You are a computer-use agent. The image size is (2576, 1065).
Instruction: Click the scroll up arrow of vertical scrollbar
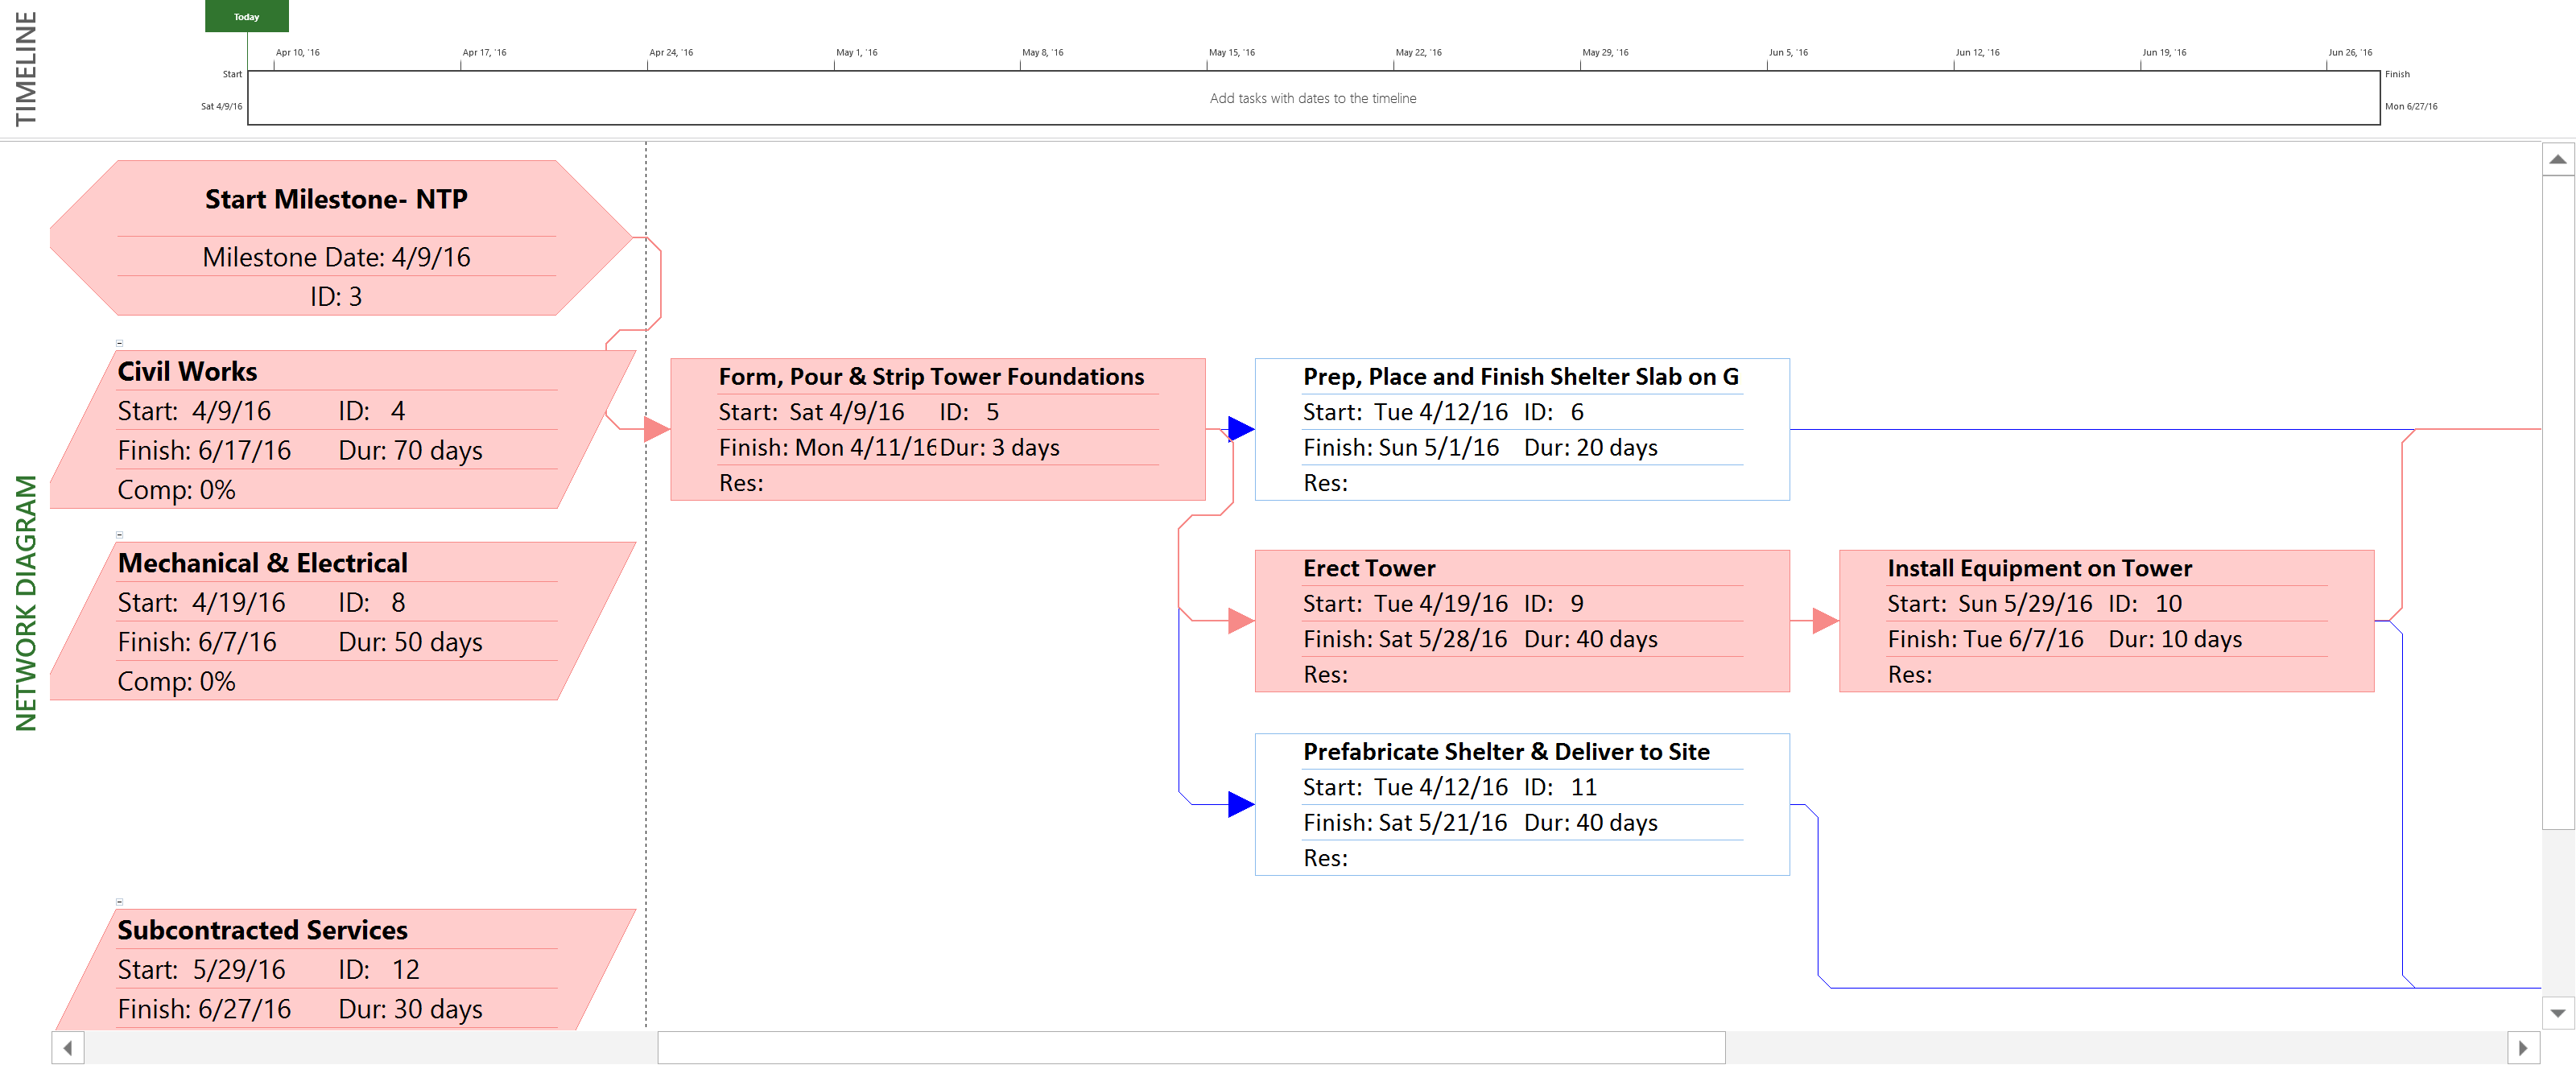(2558, 159)
